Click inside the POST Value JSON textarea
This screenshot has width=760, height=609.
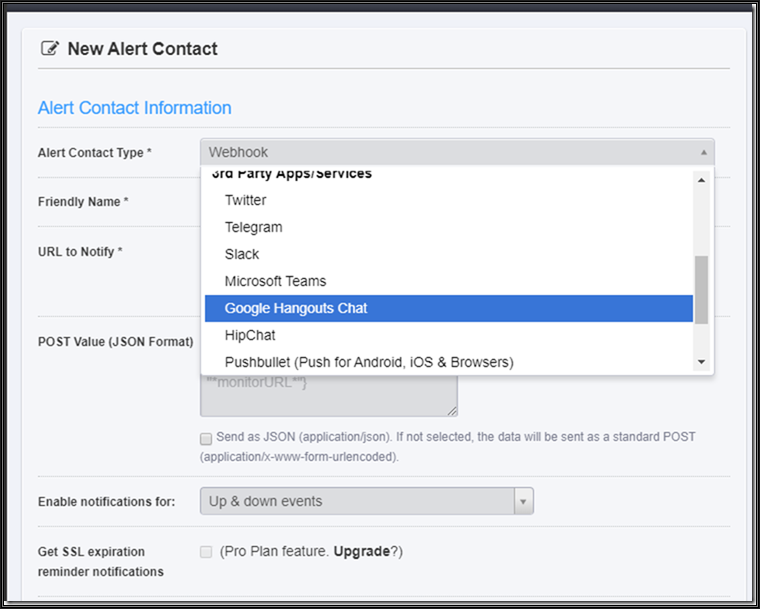[x=329, y=394]
